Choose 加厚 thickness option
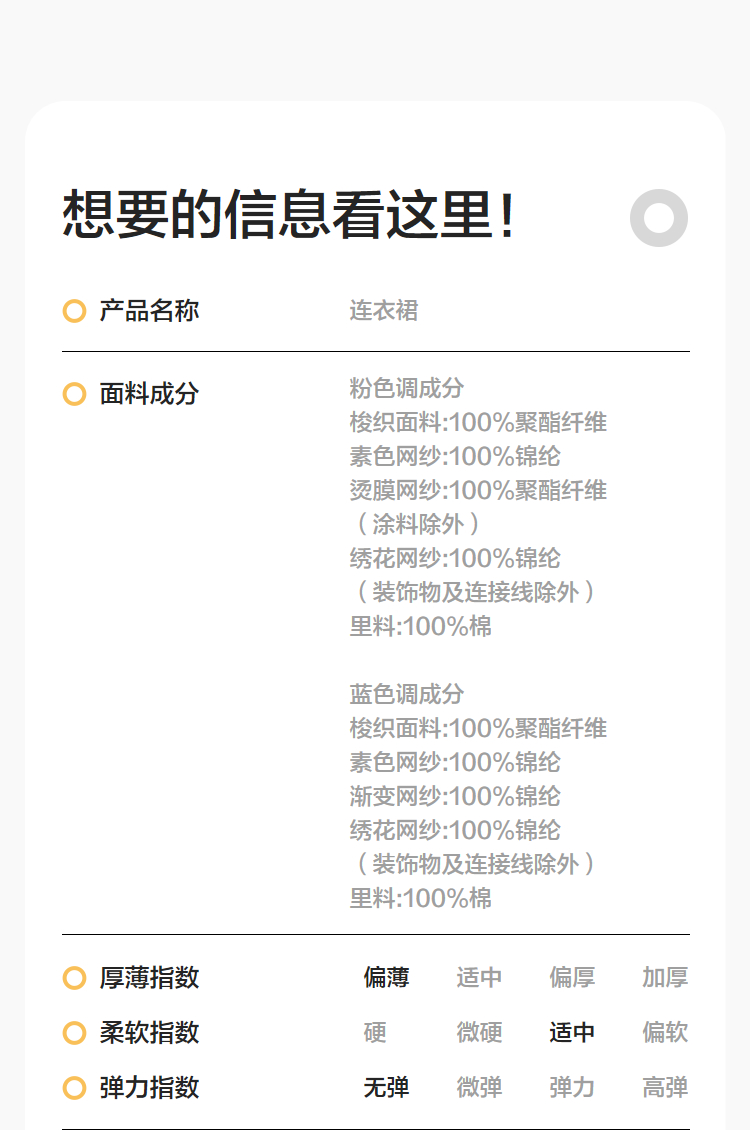The height and width of the screenshot is (1130, 750). coord(665,978)
